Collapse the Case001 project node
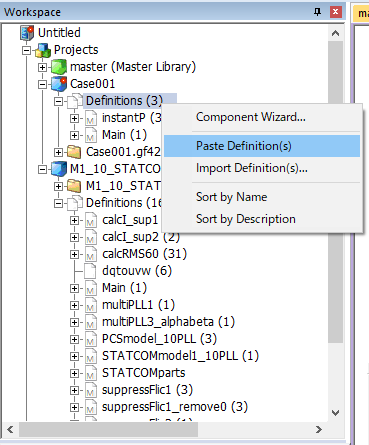Image resolution: width=369 pixels, height=445 pixels. [x=42, y=84]
